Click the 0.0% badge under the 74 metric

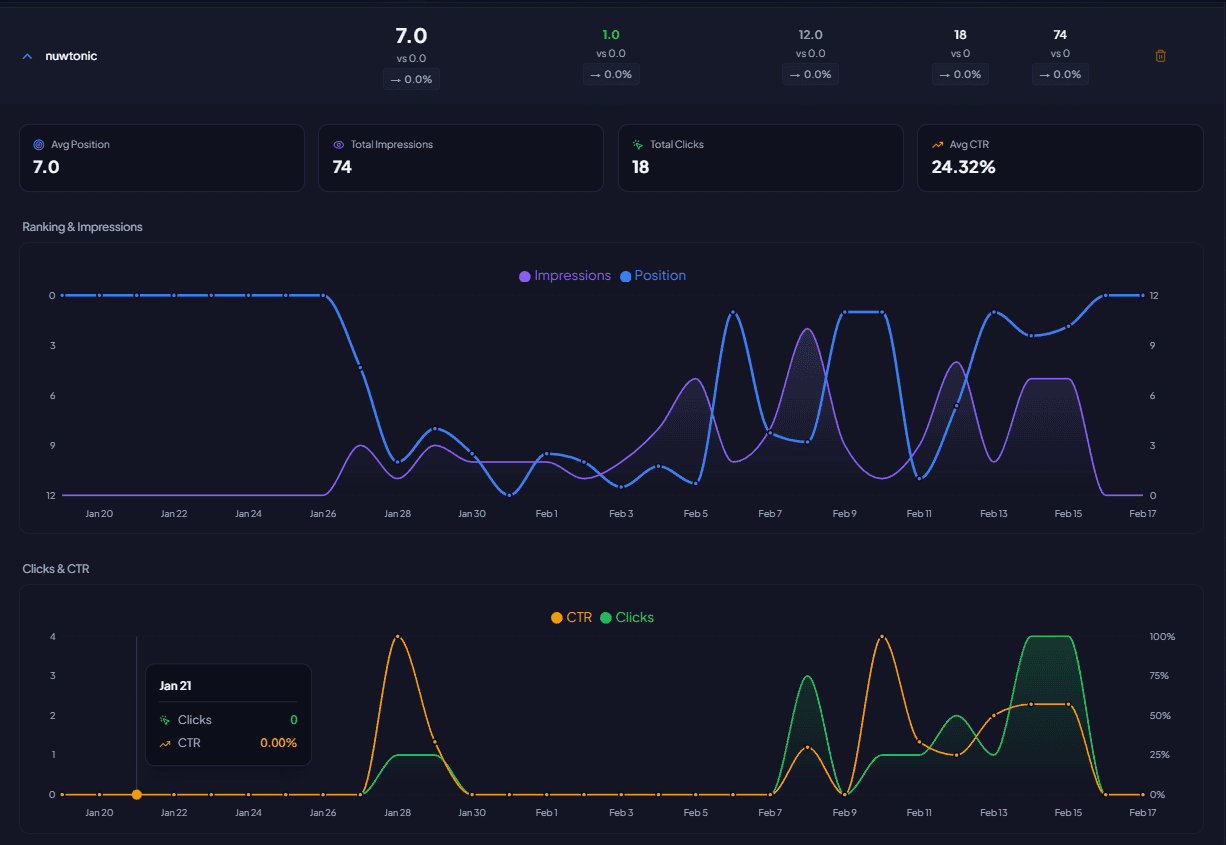coord(1060,74)
